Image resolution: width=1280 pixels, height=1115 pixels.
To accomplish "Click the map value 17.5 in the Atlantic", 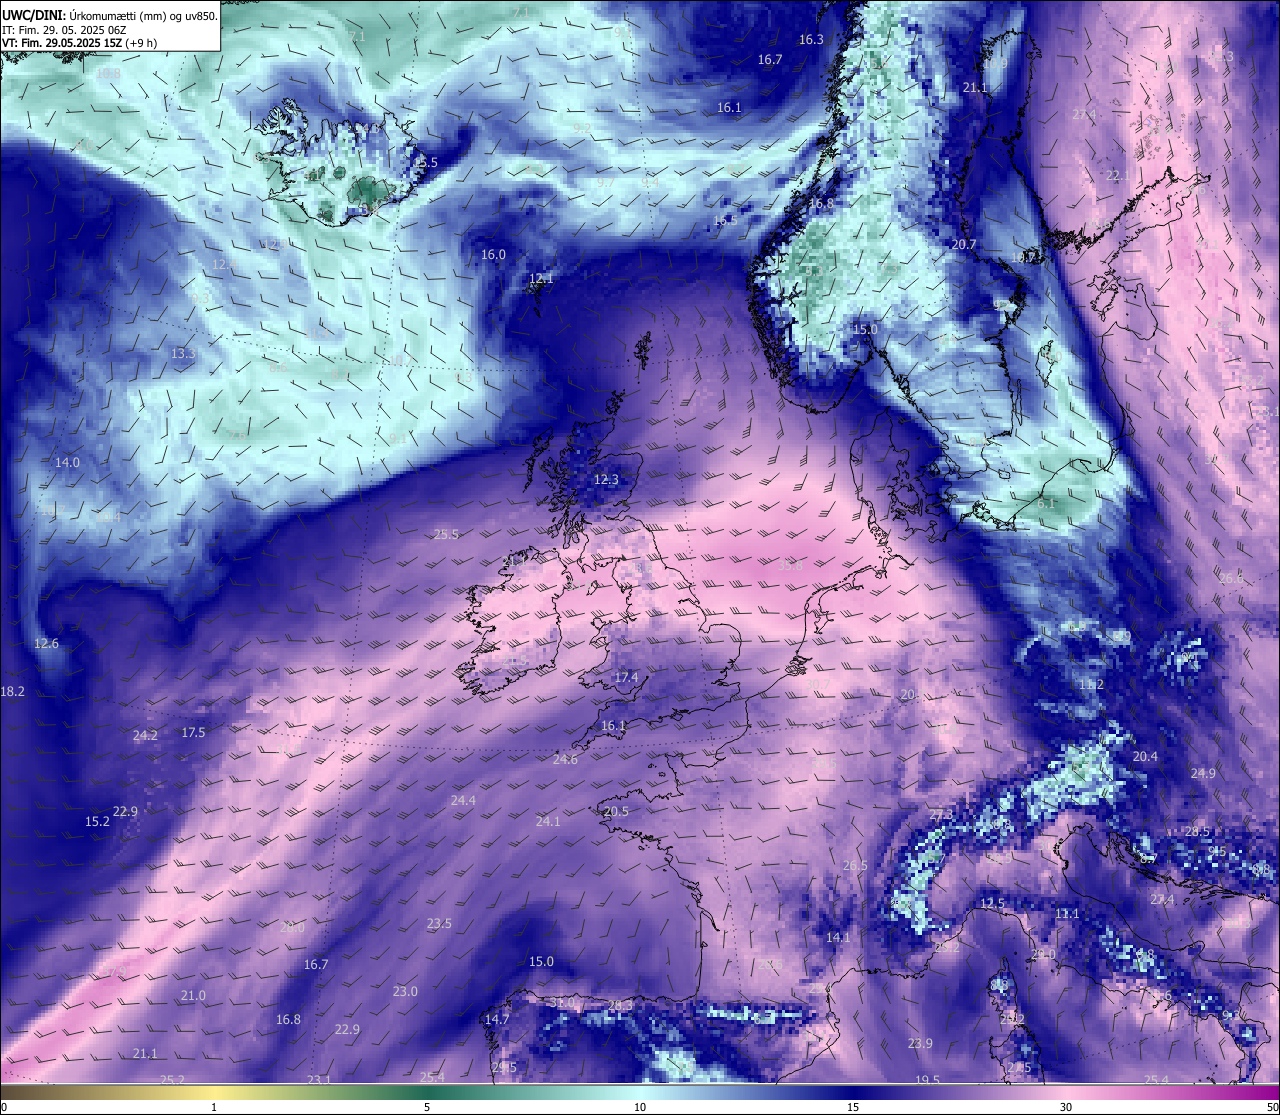I will point(193,733).
